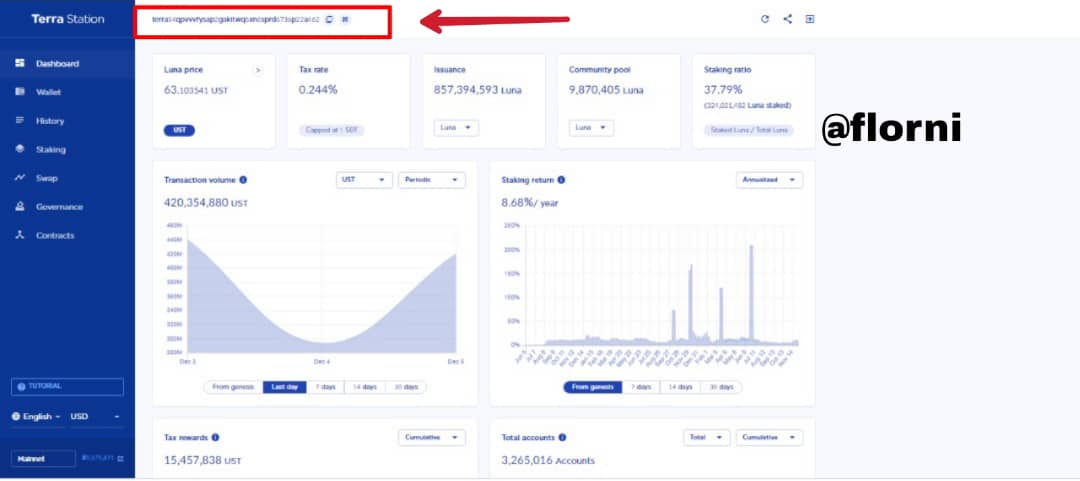Viewport: 1080px width, 481px height.
Task: Open the Governance section
Action: click(68, 207)
